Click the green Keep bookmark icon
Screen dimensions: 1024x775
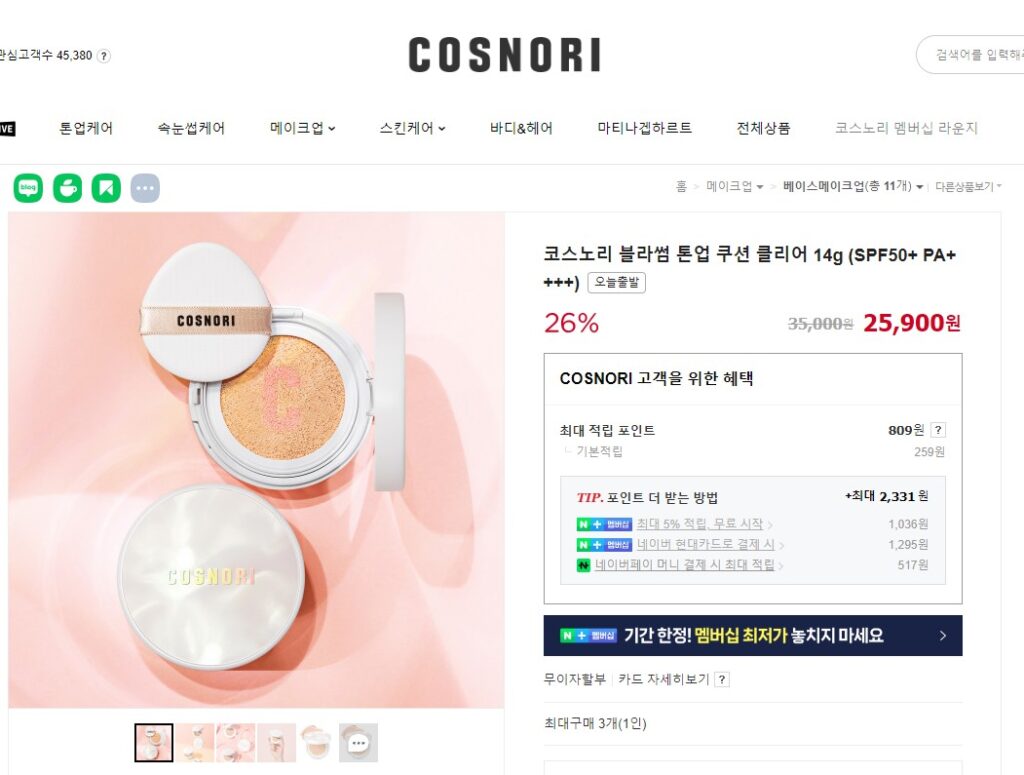pyautogui.click(x=106, y=188)
